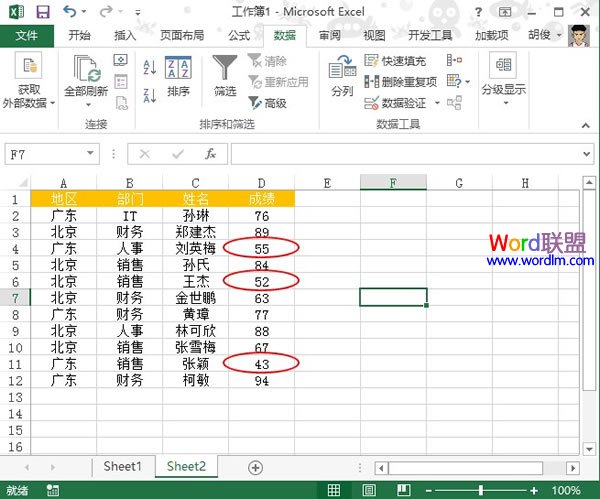Click horizontal scrollbar right arrow
600x499 pixels.
click(573, 468)
